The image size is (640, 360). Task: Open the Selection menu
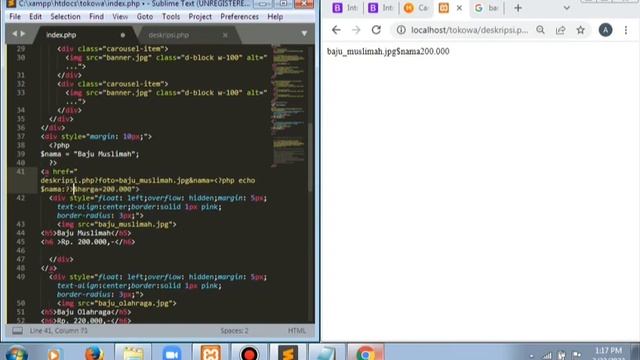pos(65,17)
